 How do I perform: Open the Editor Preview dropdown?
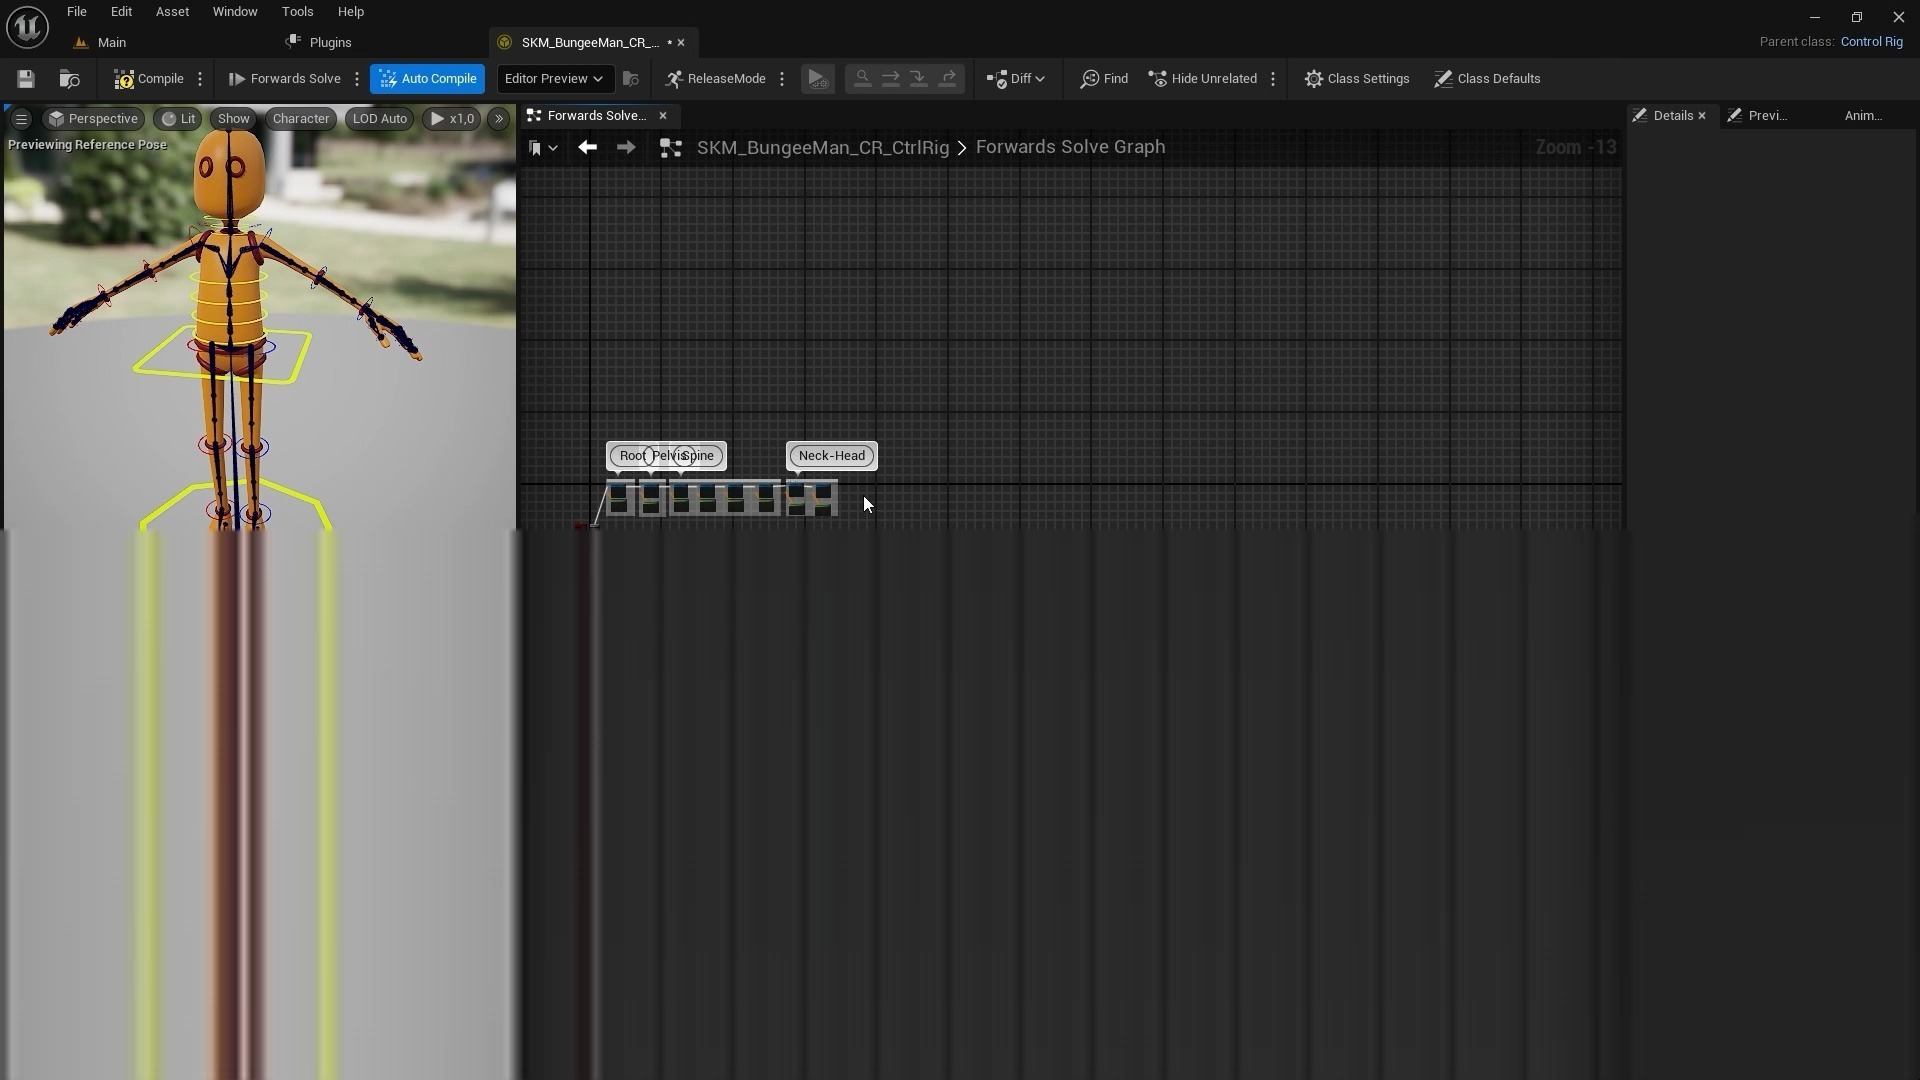click(x=553, y=79)
